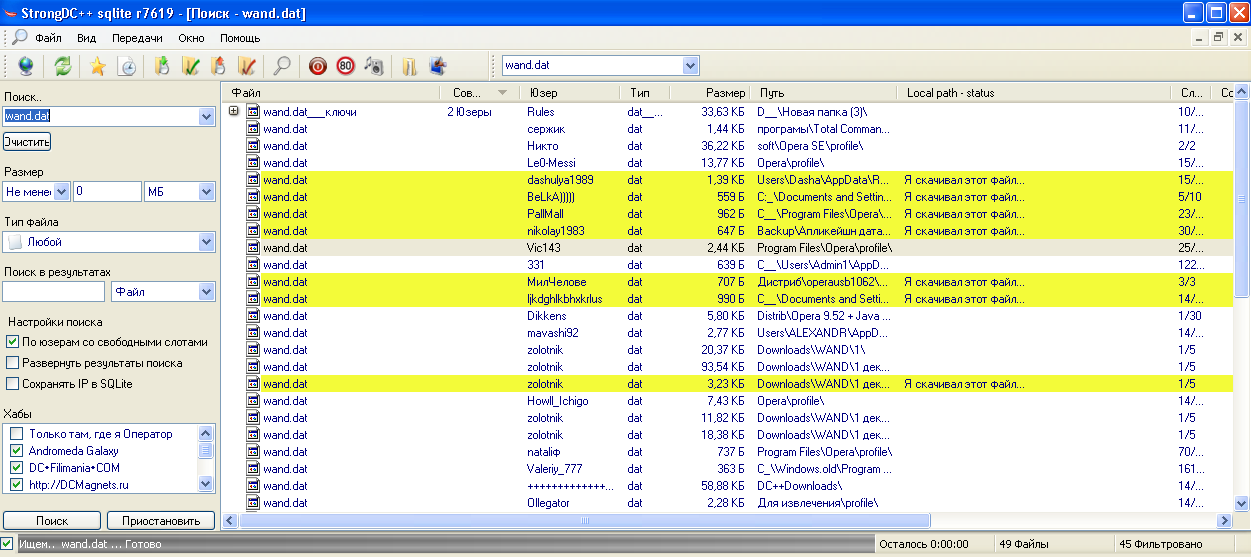Click the Приостановить button
The image size is (1251, 557).
161,521
